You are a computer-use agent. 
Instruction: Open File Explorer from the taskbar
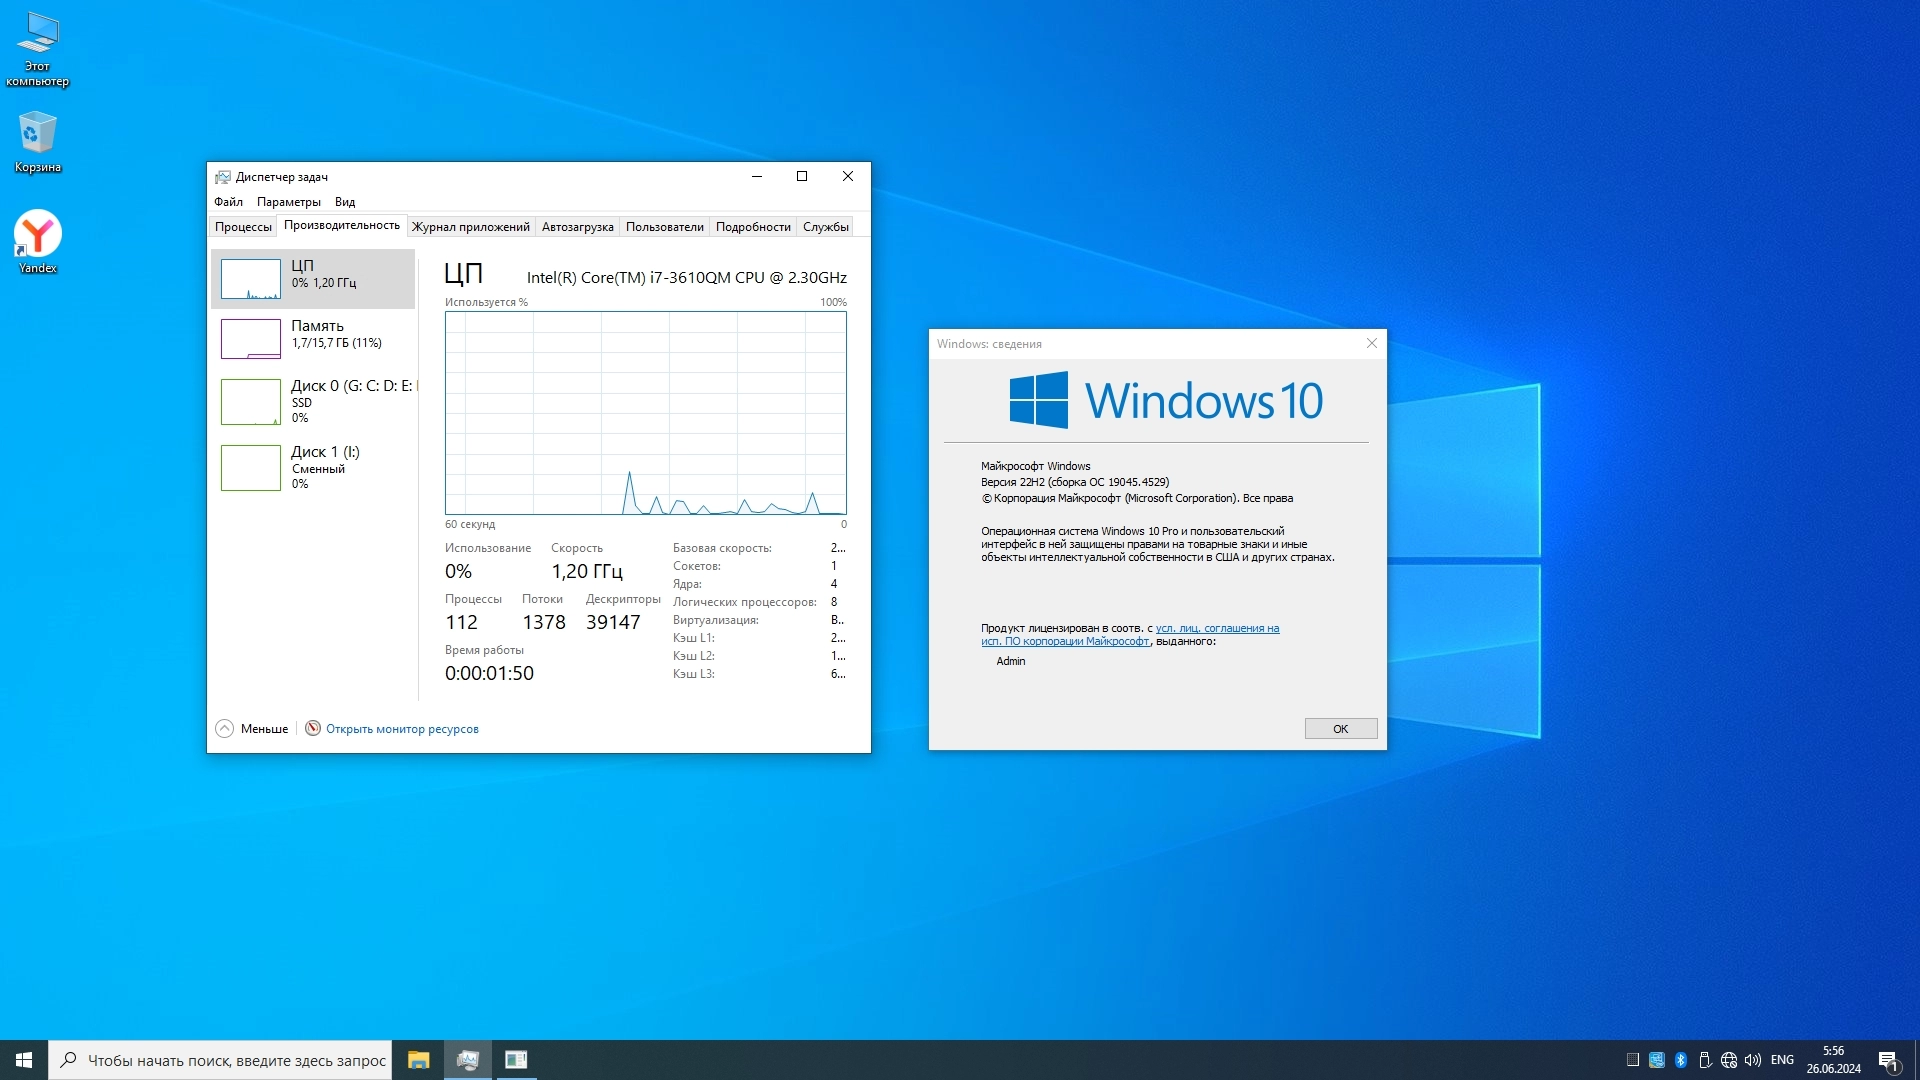418,1060
